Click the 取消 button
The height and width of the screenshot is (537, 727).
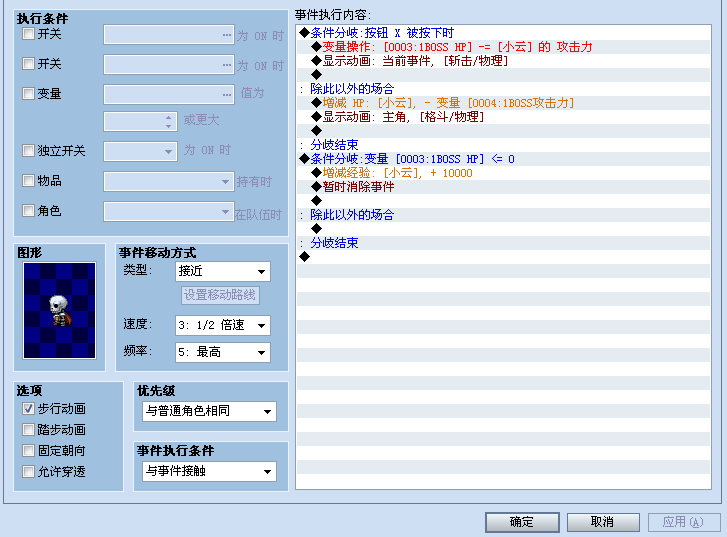[603, 522]
